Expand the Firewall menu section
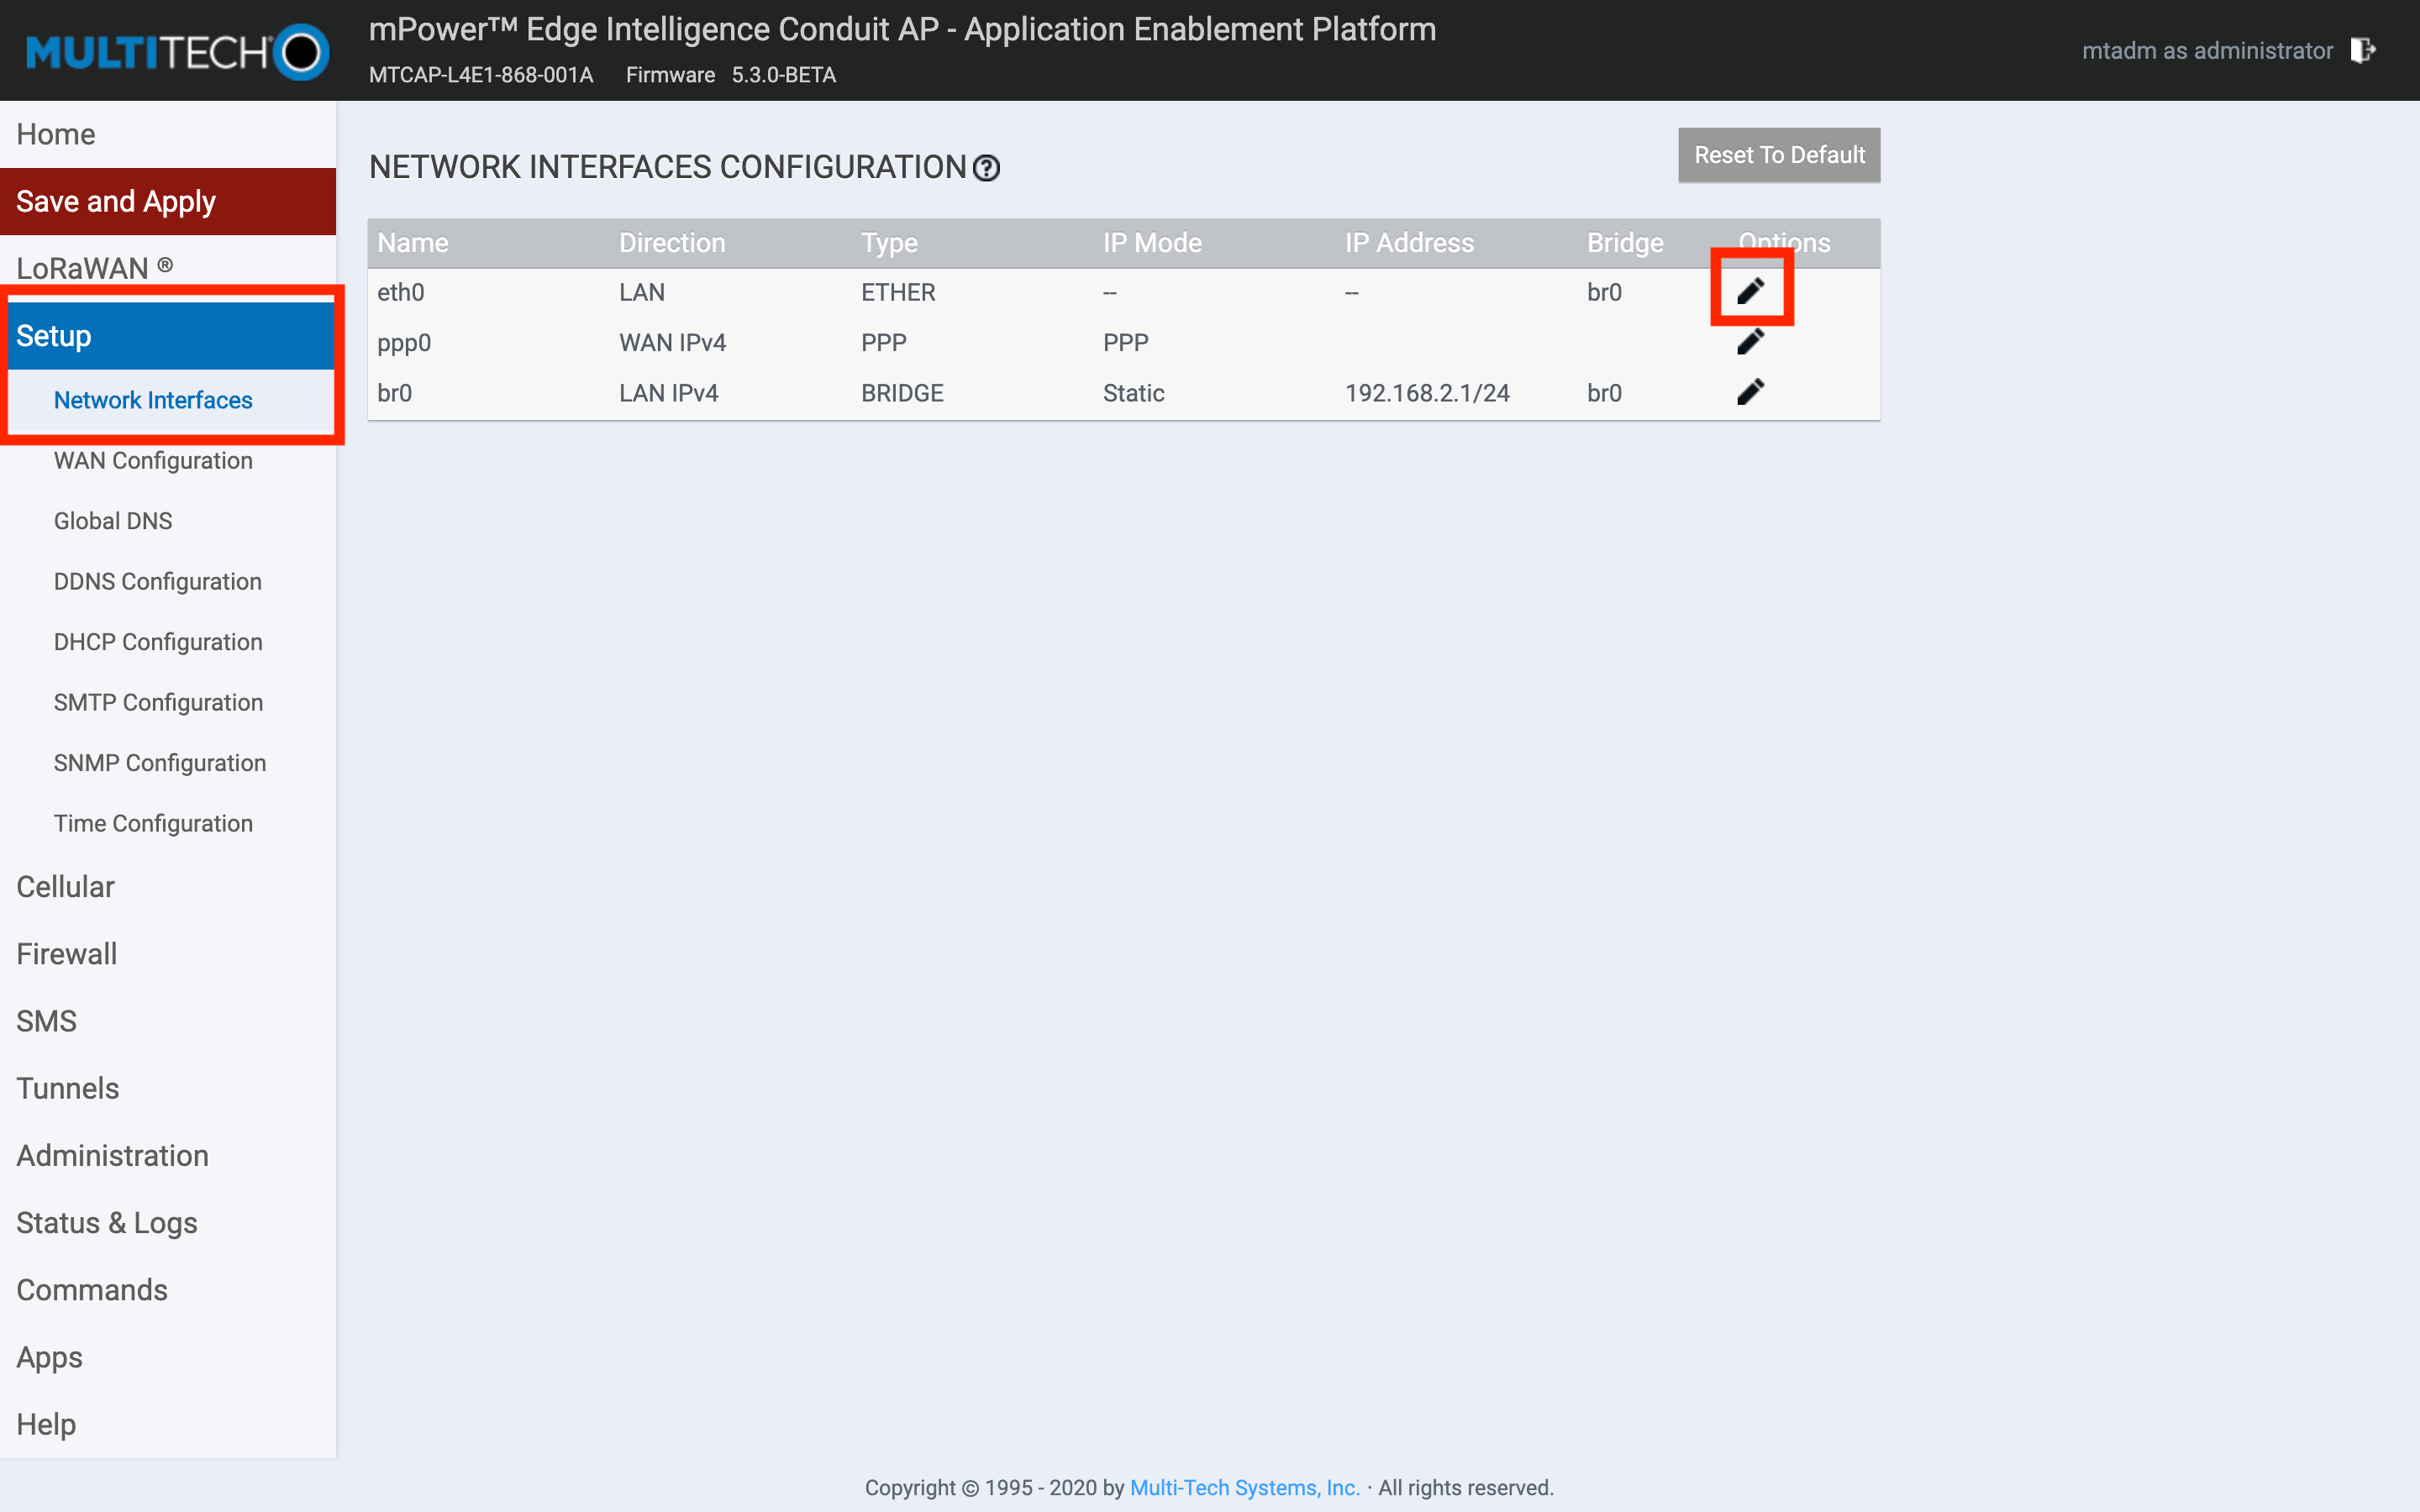 [x=66, y=954]
